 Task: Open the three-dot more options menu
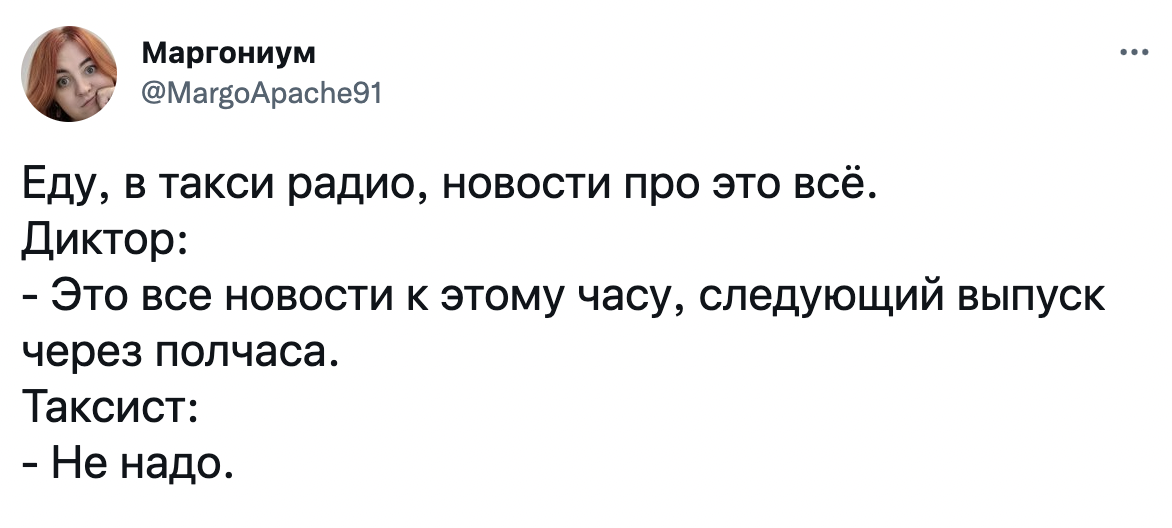pyautogui.click(x=1134, y=54)
